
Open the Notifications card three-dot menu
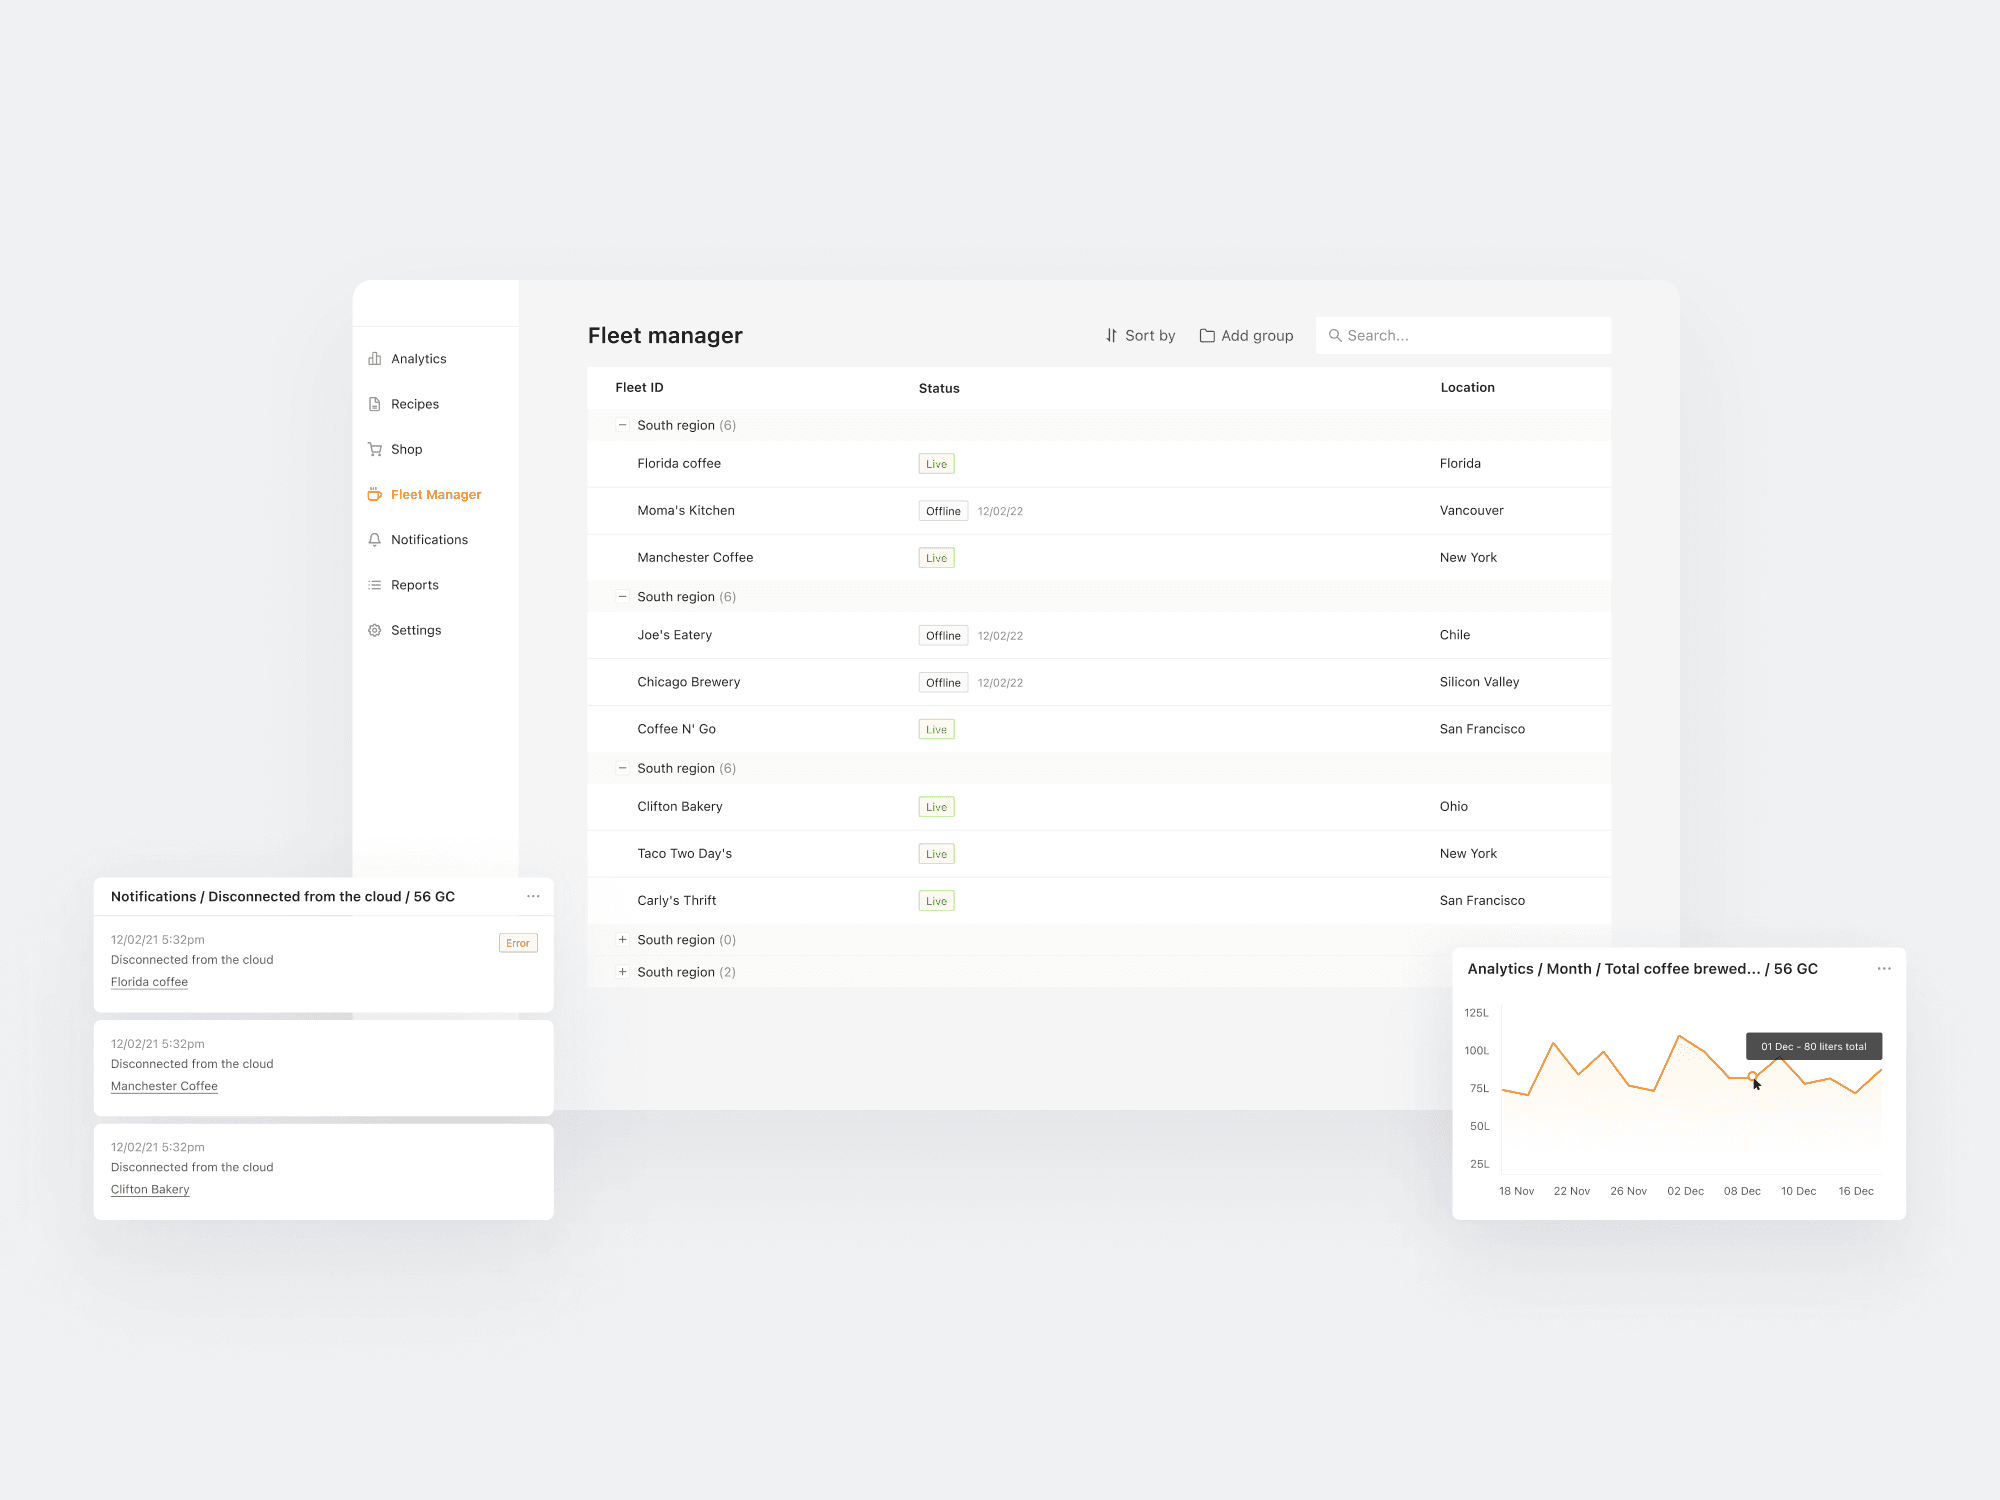coord(533,896)
